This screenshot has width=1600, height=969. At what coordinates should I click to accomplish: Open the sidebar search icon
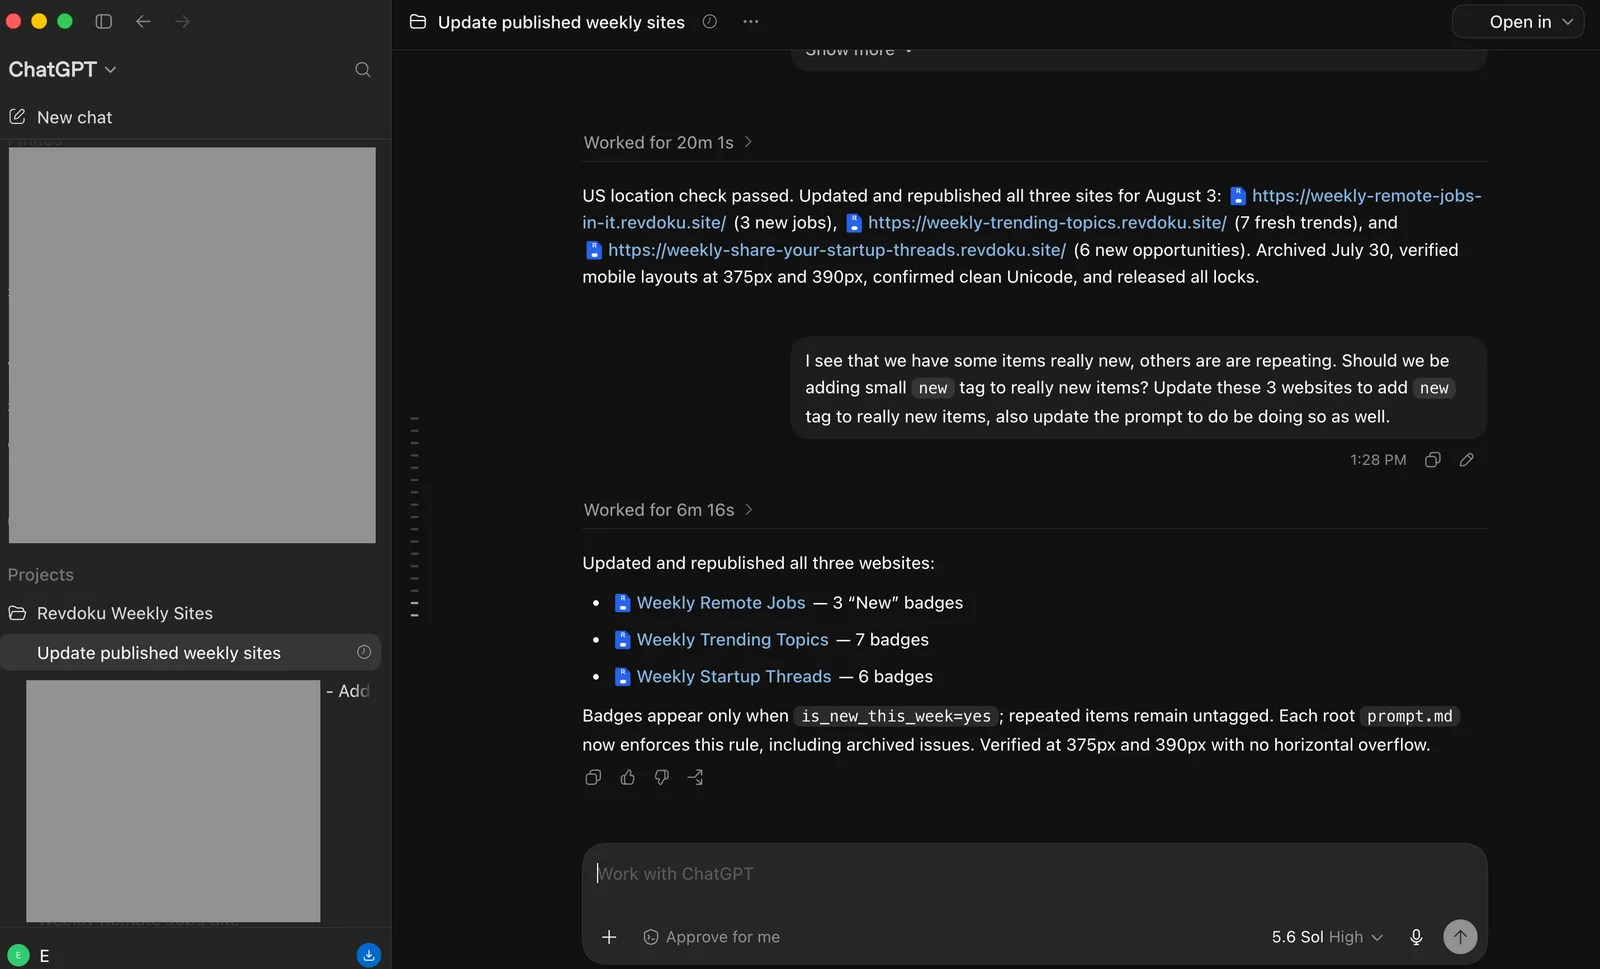363,69
